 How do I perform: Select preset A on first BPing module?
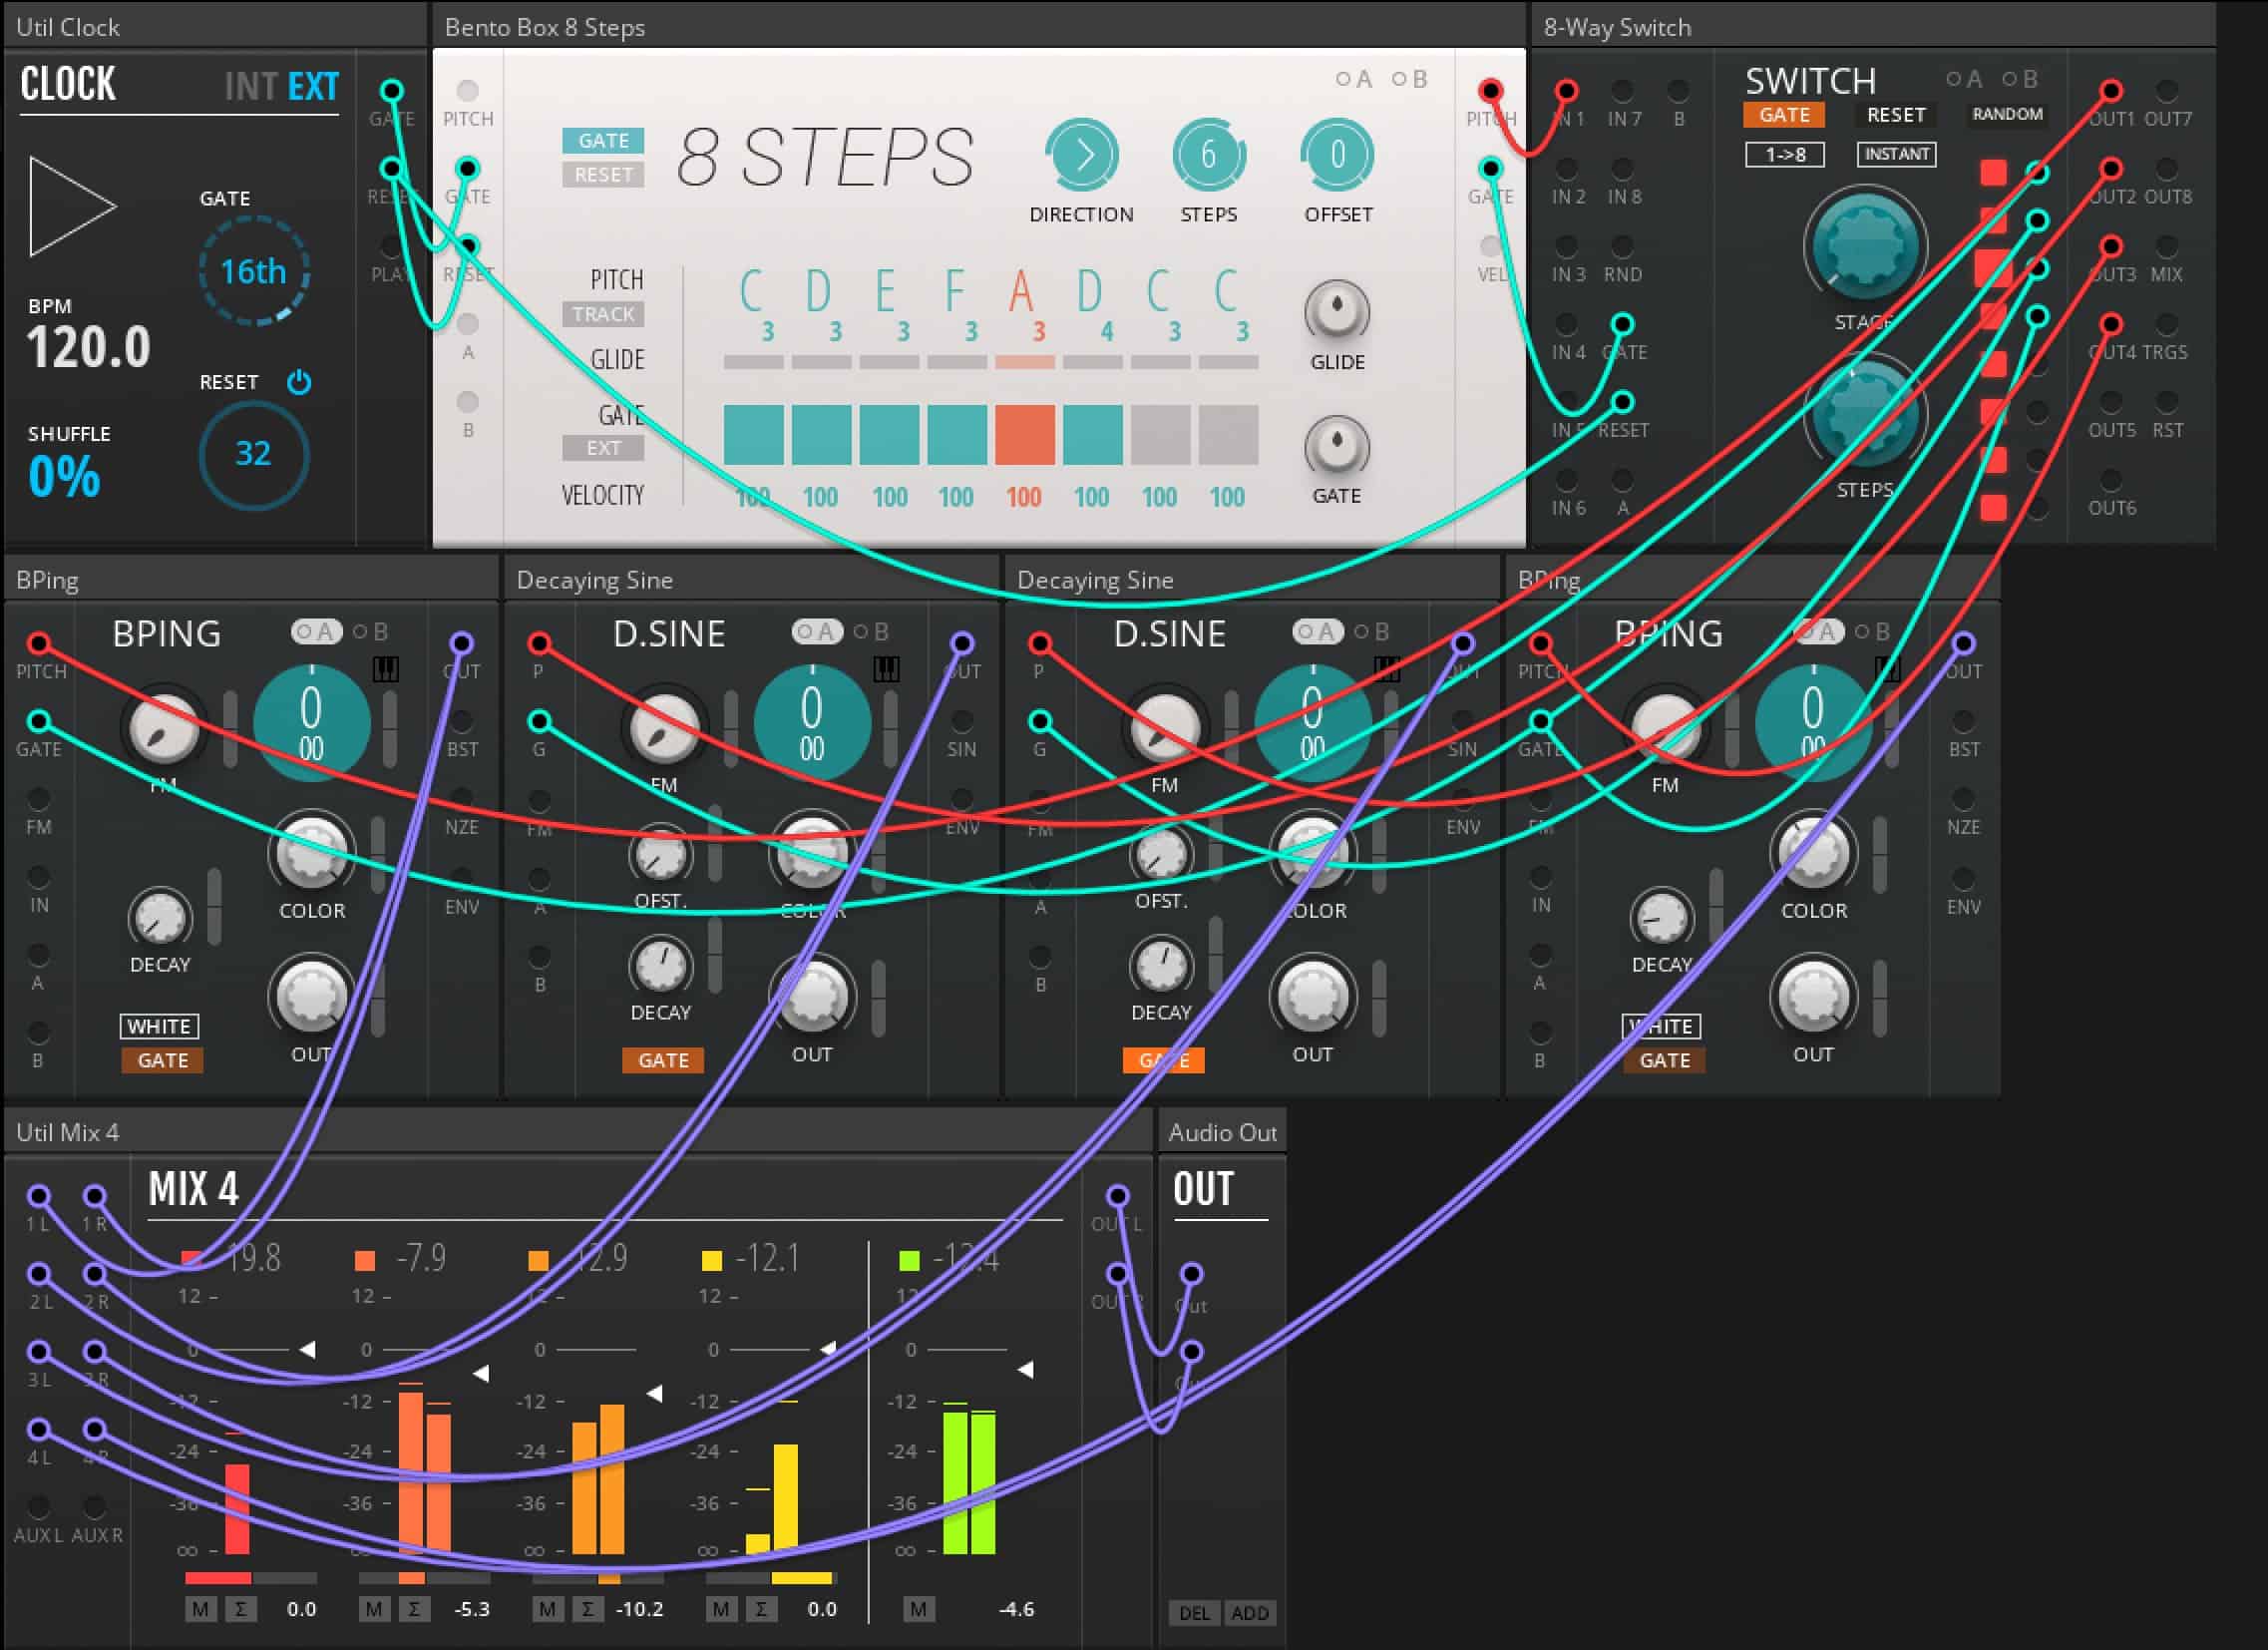[x=316, y=632]
